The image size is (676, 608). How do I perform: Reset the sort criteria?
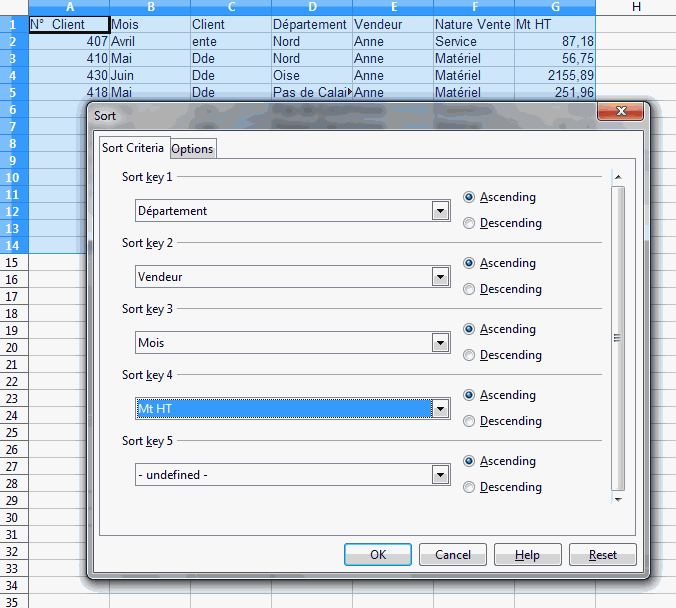[x=602, y=555]
